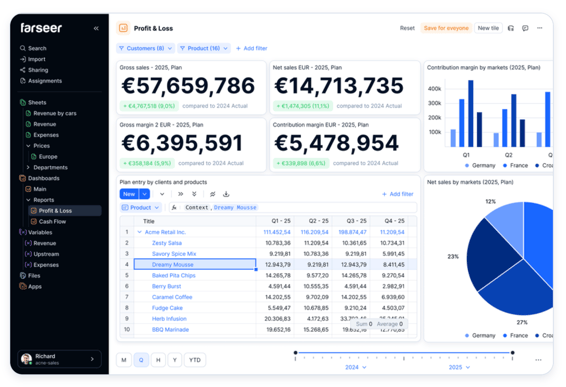Switch to half-year H granularity
566x387 pixels.
click(x=158, y=360)
